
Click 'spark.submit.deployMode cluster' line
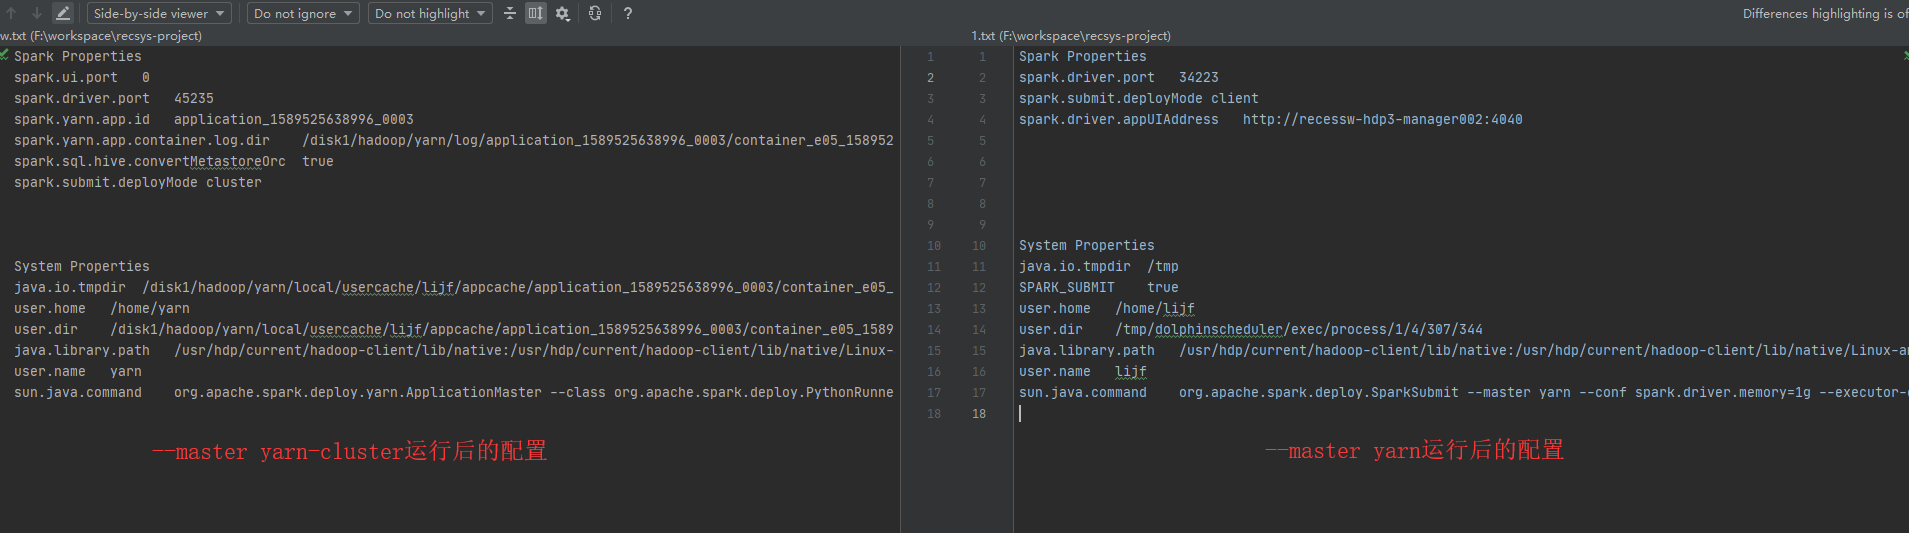[x=138, y=182]
